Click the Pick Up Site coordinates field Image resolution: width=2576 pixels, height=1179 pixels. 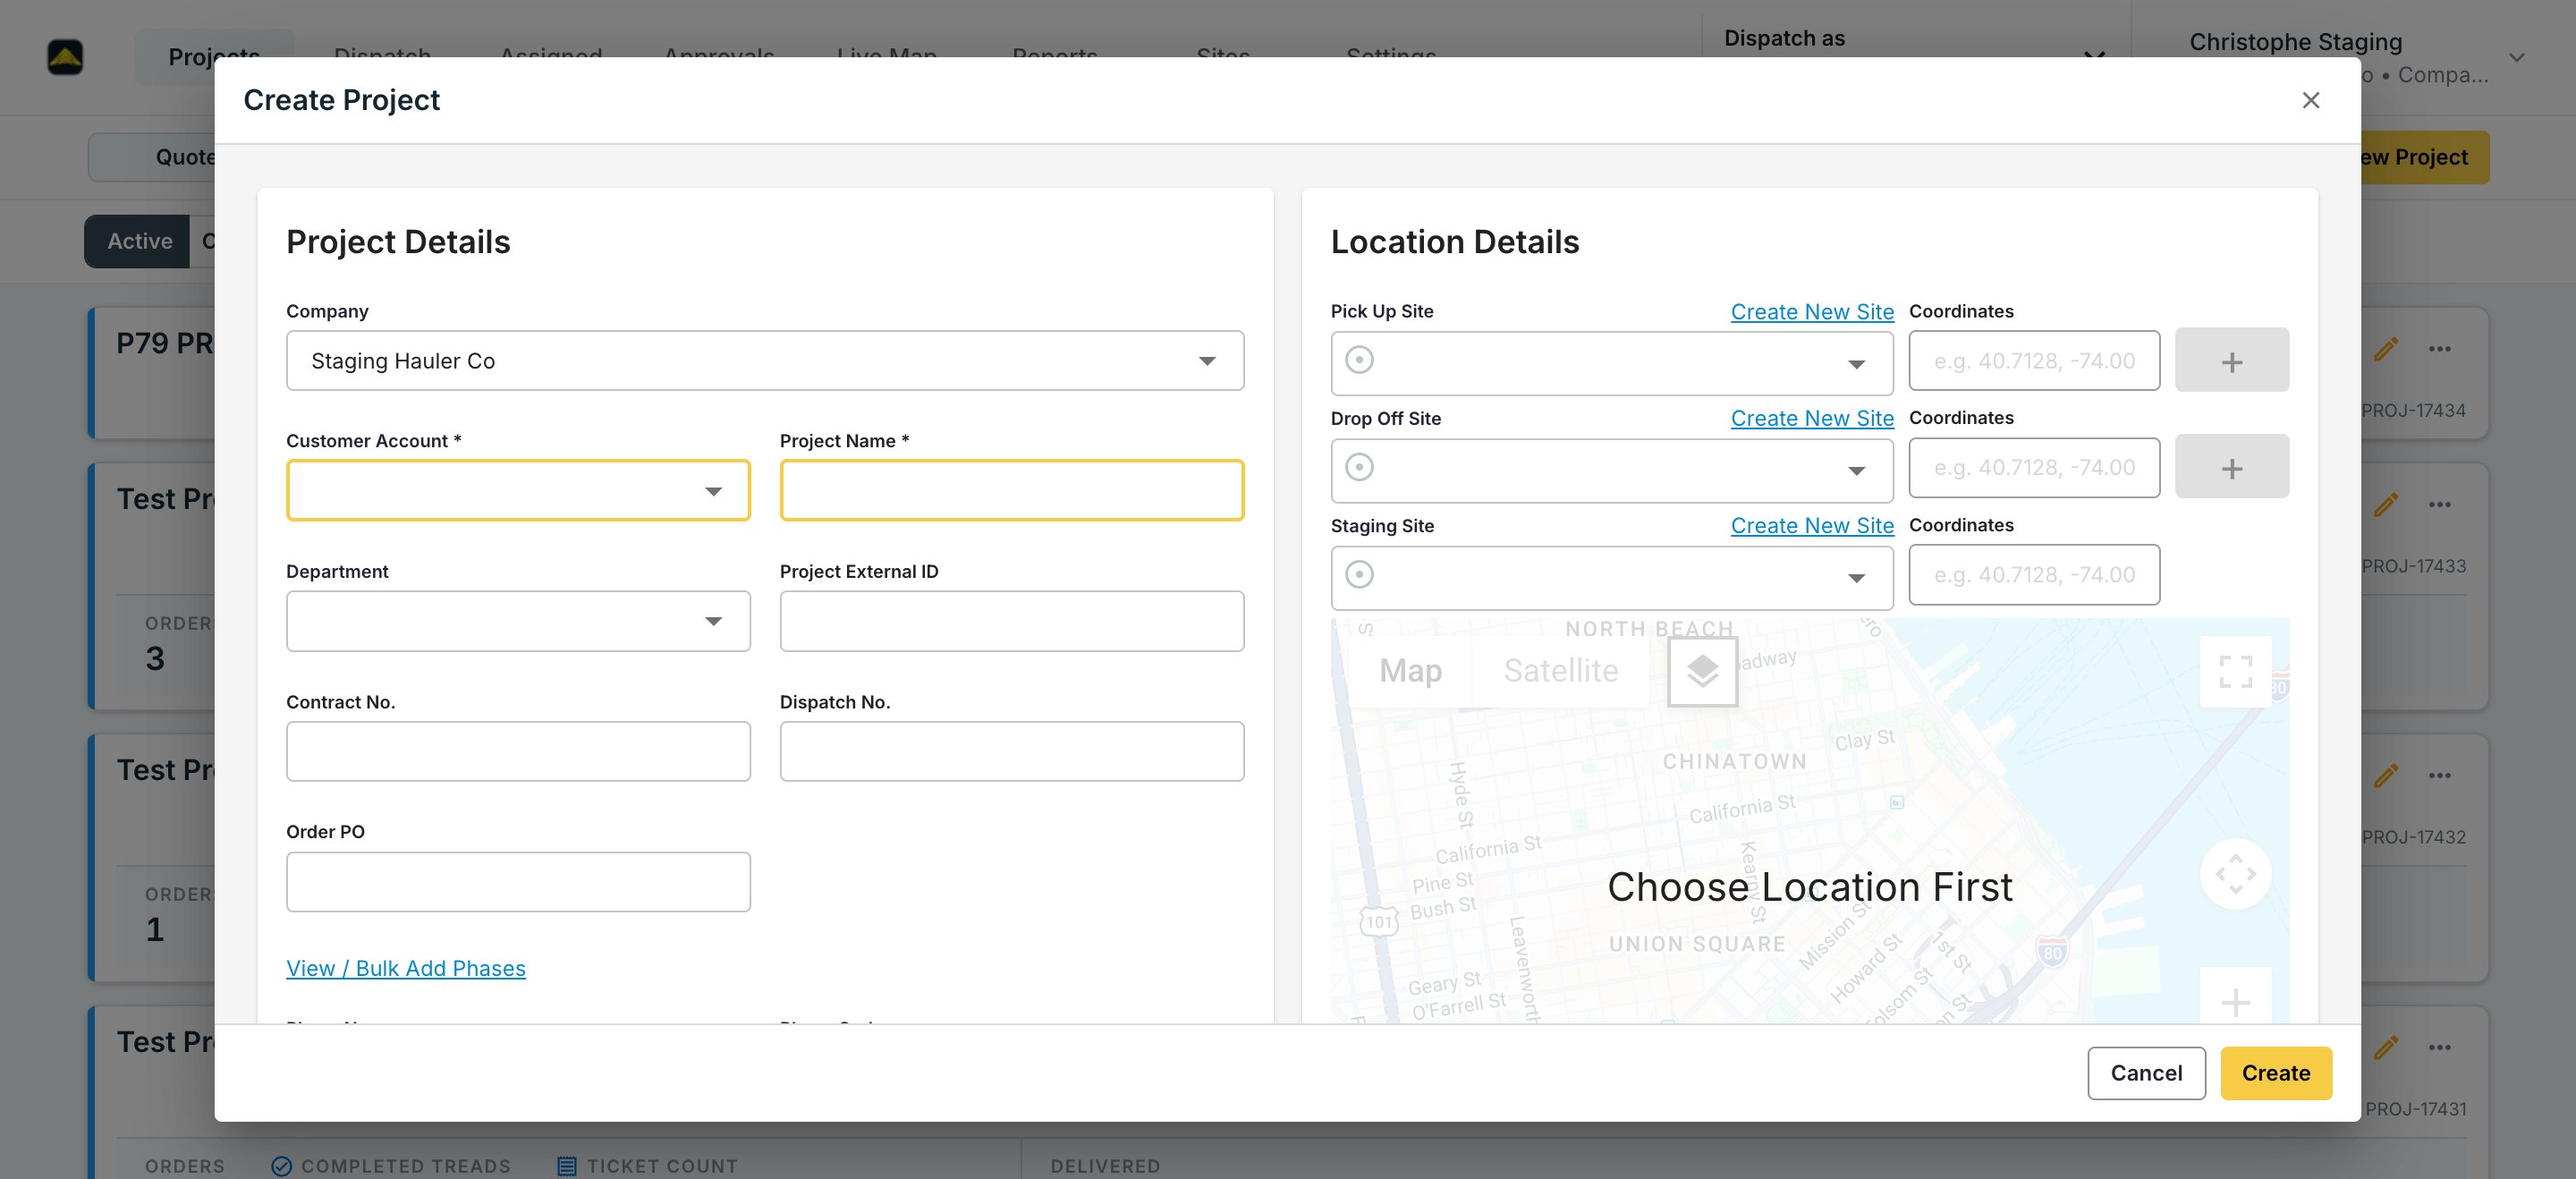click(x=2034, y=360)
